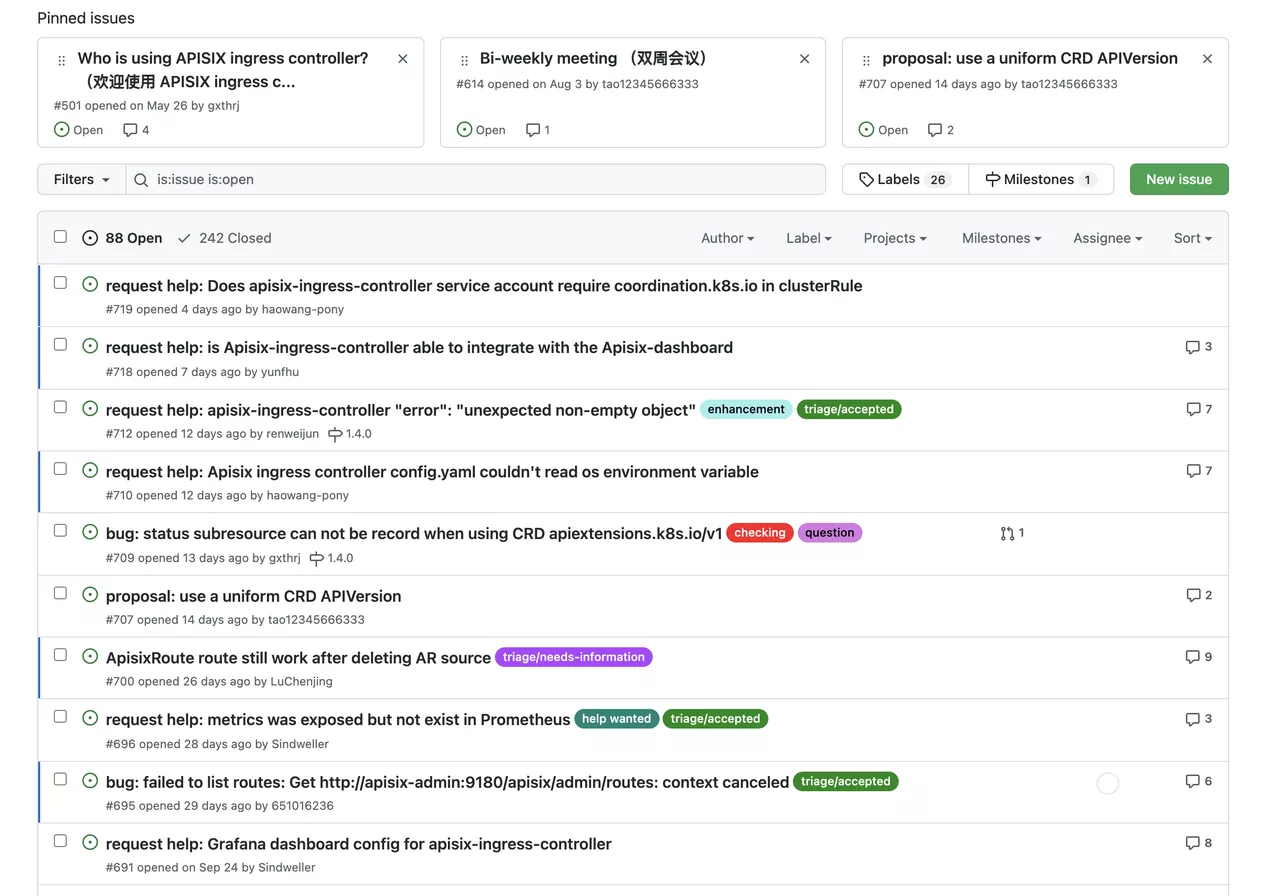Select checkbox for issue #719
Viewport: 1280px width, 896px height.
tap(60, 283)
